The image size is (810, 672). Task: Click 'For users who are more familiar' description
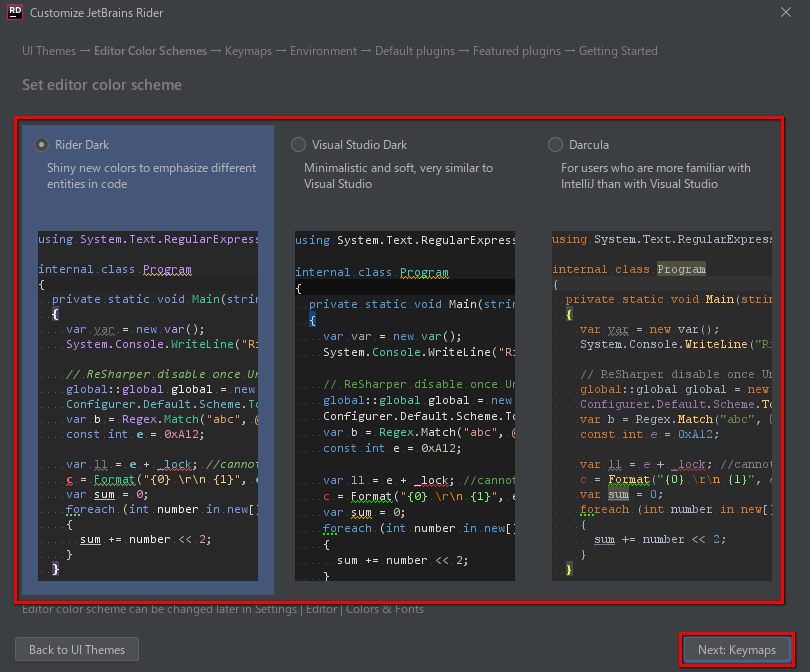click(656, 176)
